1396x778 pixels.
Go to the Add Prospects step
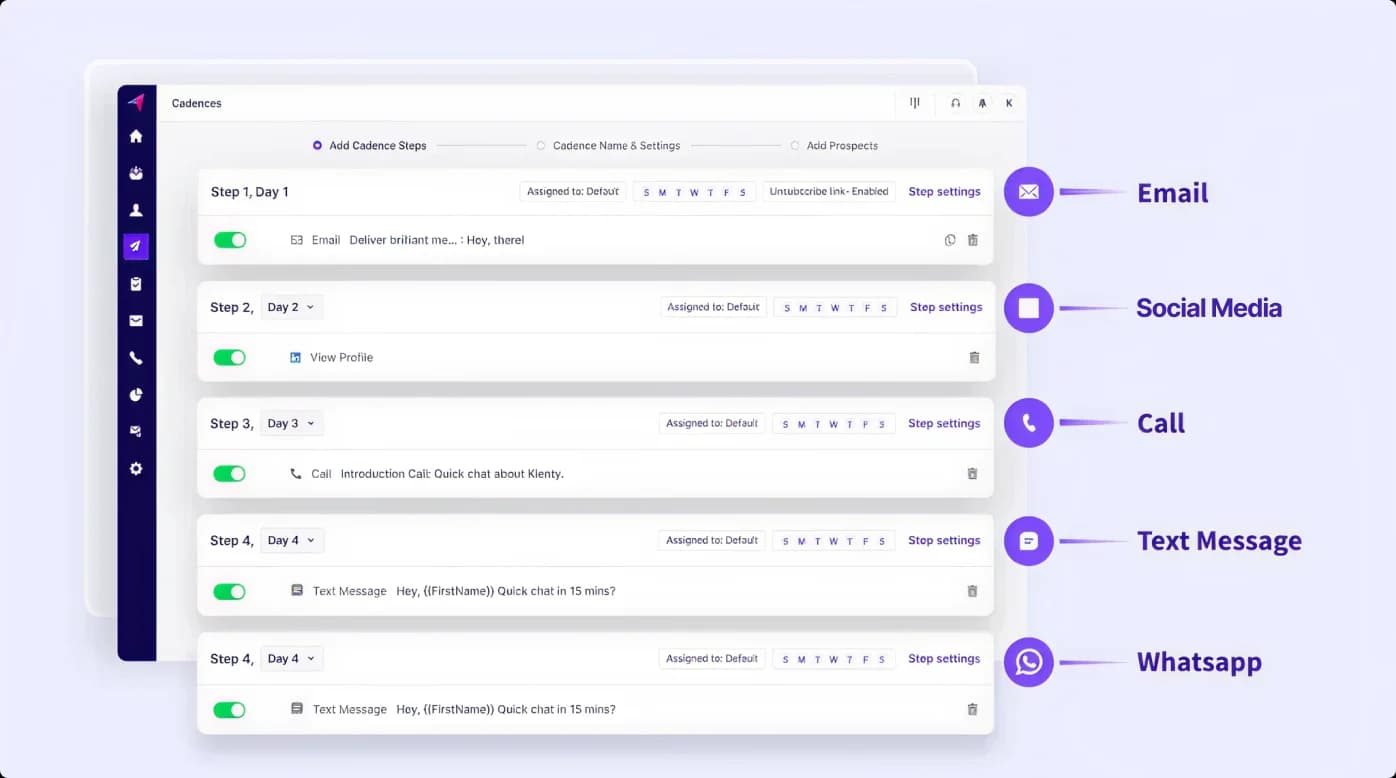coord(841,146)
